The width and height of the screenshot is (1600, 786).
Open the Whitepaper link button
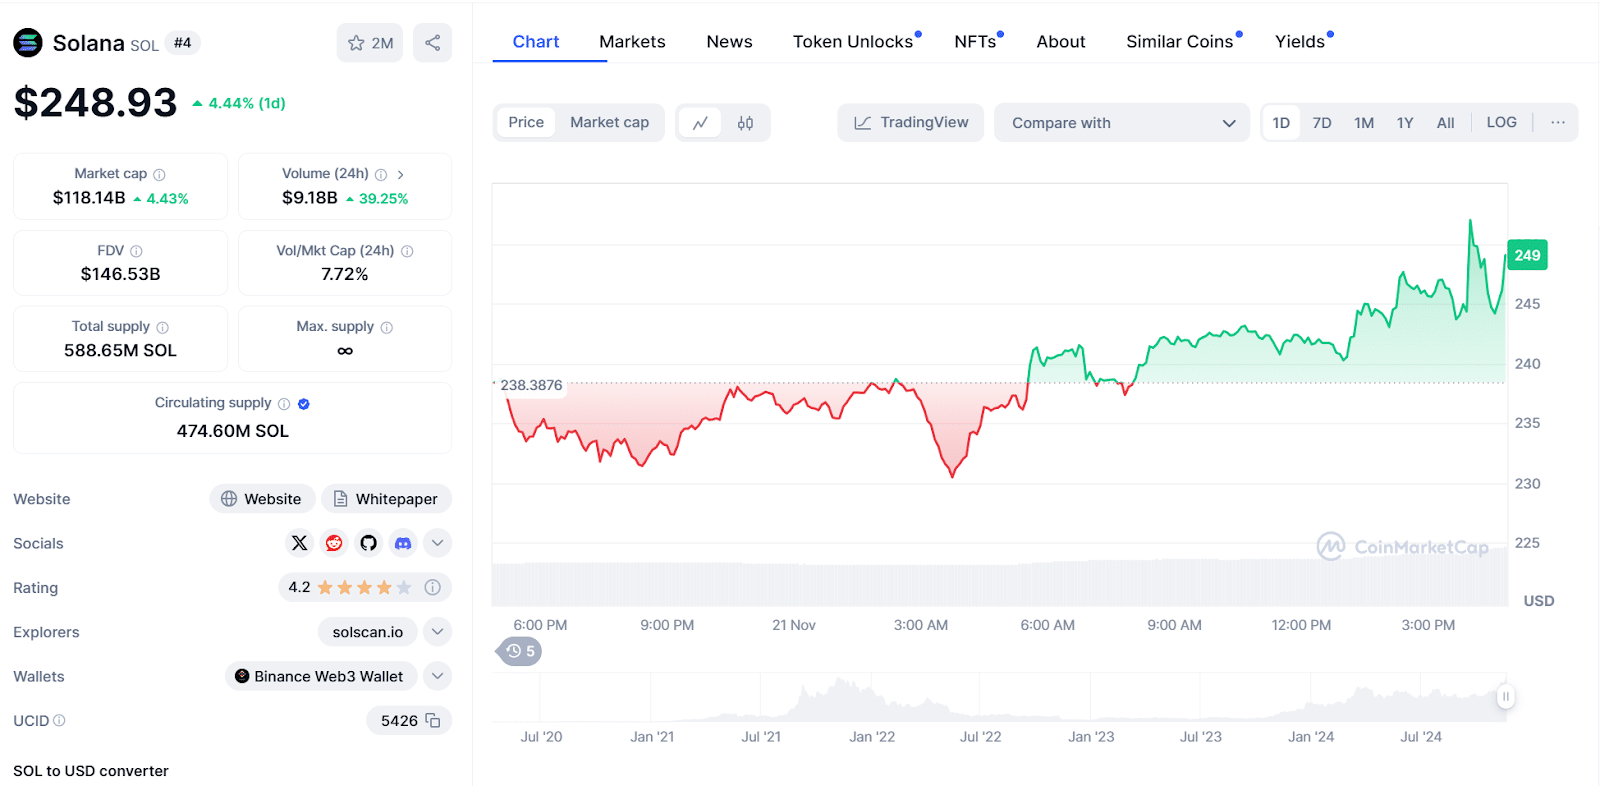pyautogui.click(x=386, y=499)
